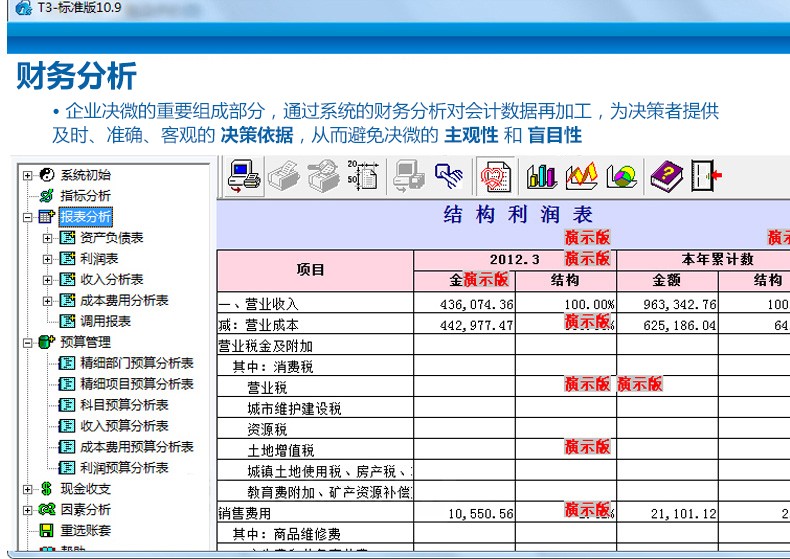Click the value 10,550.56
This screenshot has height=559, width=790.
481,514
